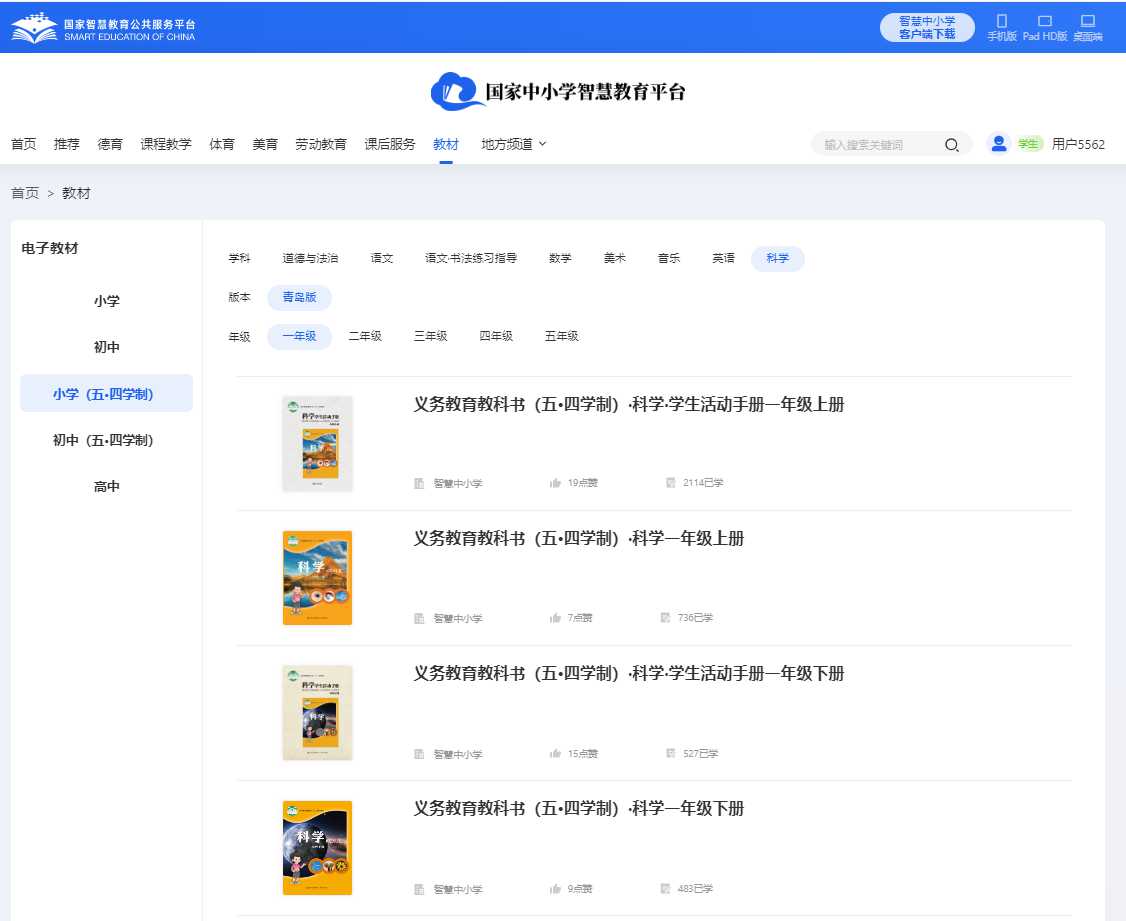Click the search magnifier icon

951,145
